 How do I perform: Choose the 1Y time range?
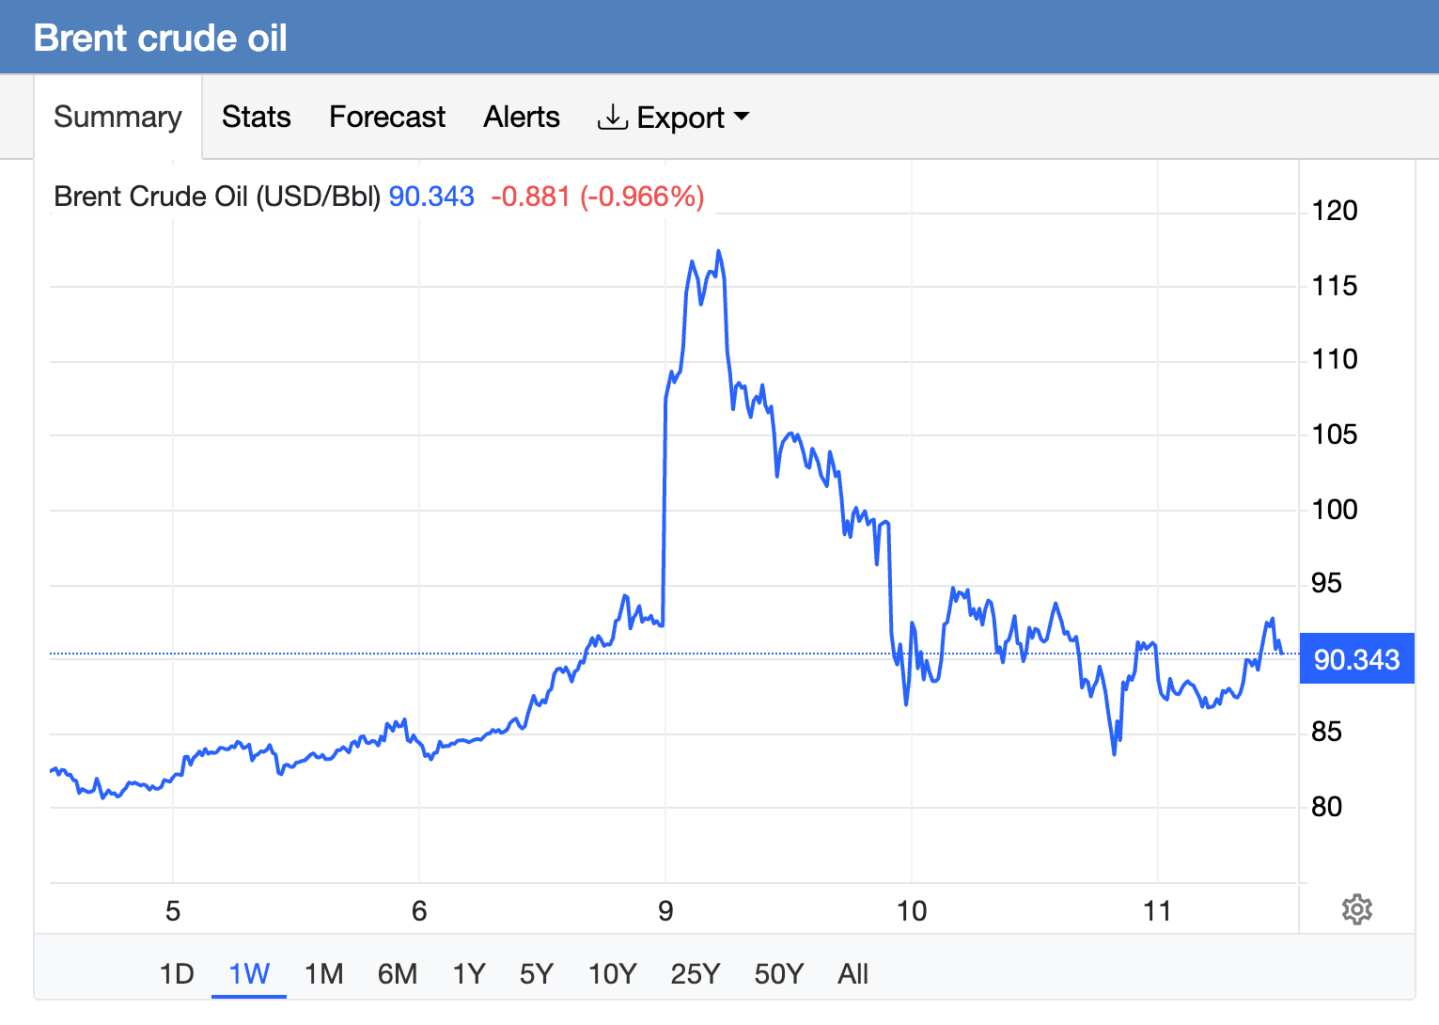(469, 974)
